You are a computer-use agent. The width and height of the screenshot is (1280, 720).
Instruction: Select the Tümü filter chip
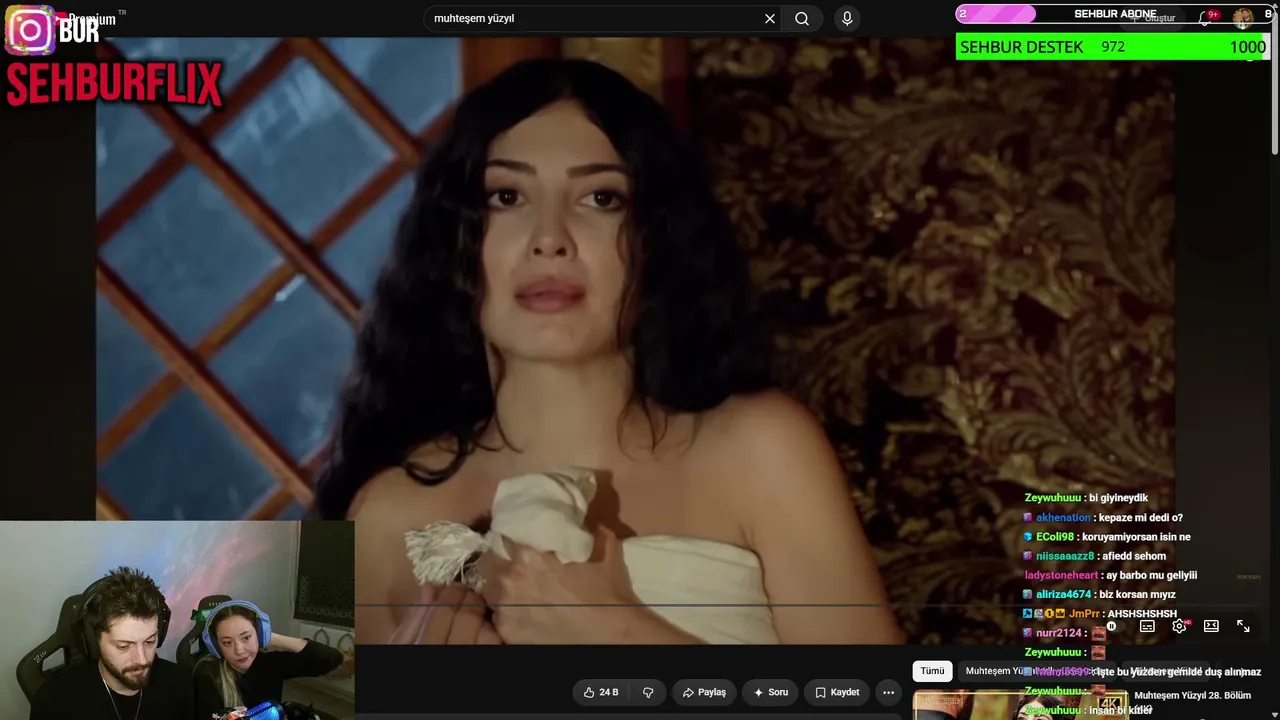(932, 671)
